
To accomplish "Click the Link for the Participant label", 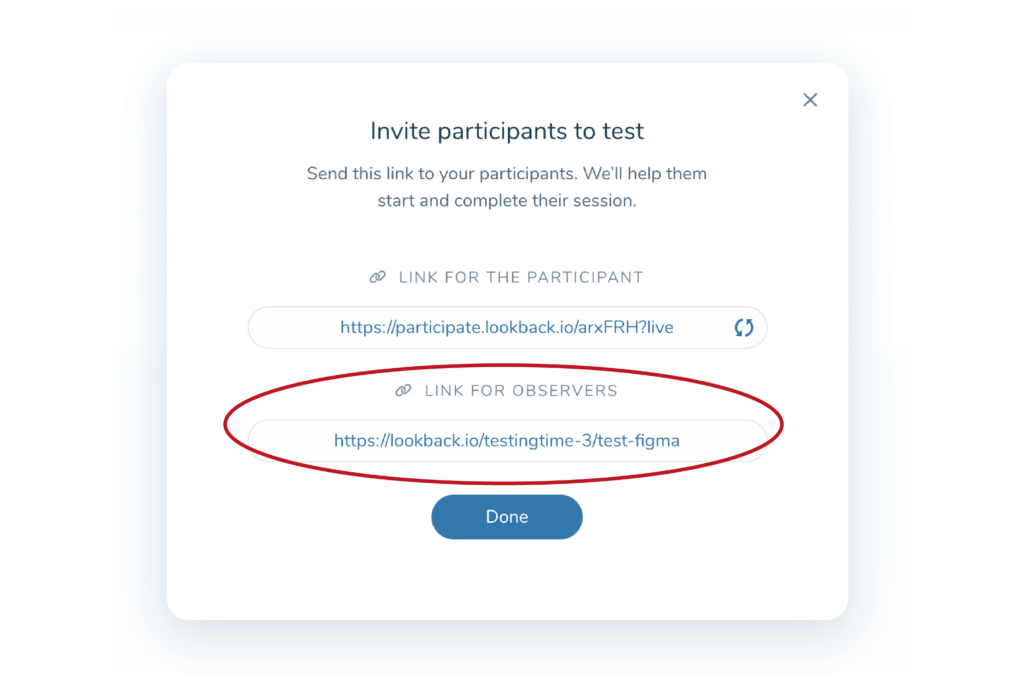I will 520,278.
